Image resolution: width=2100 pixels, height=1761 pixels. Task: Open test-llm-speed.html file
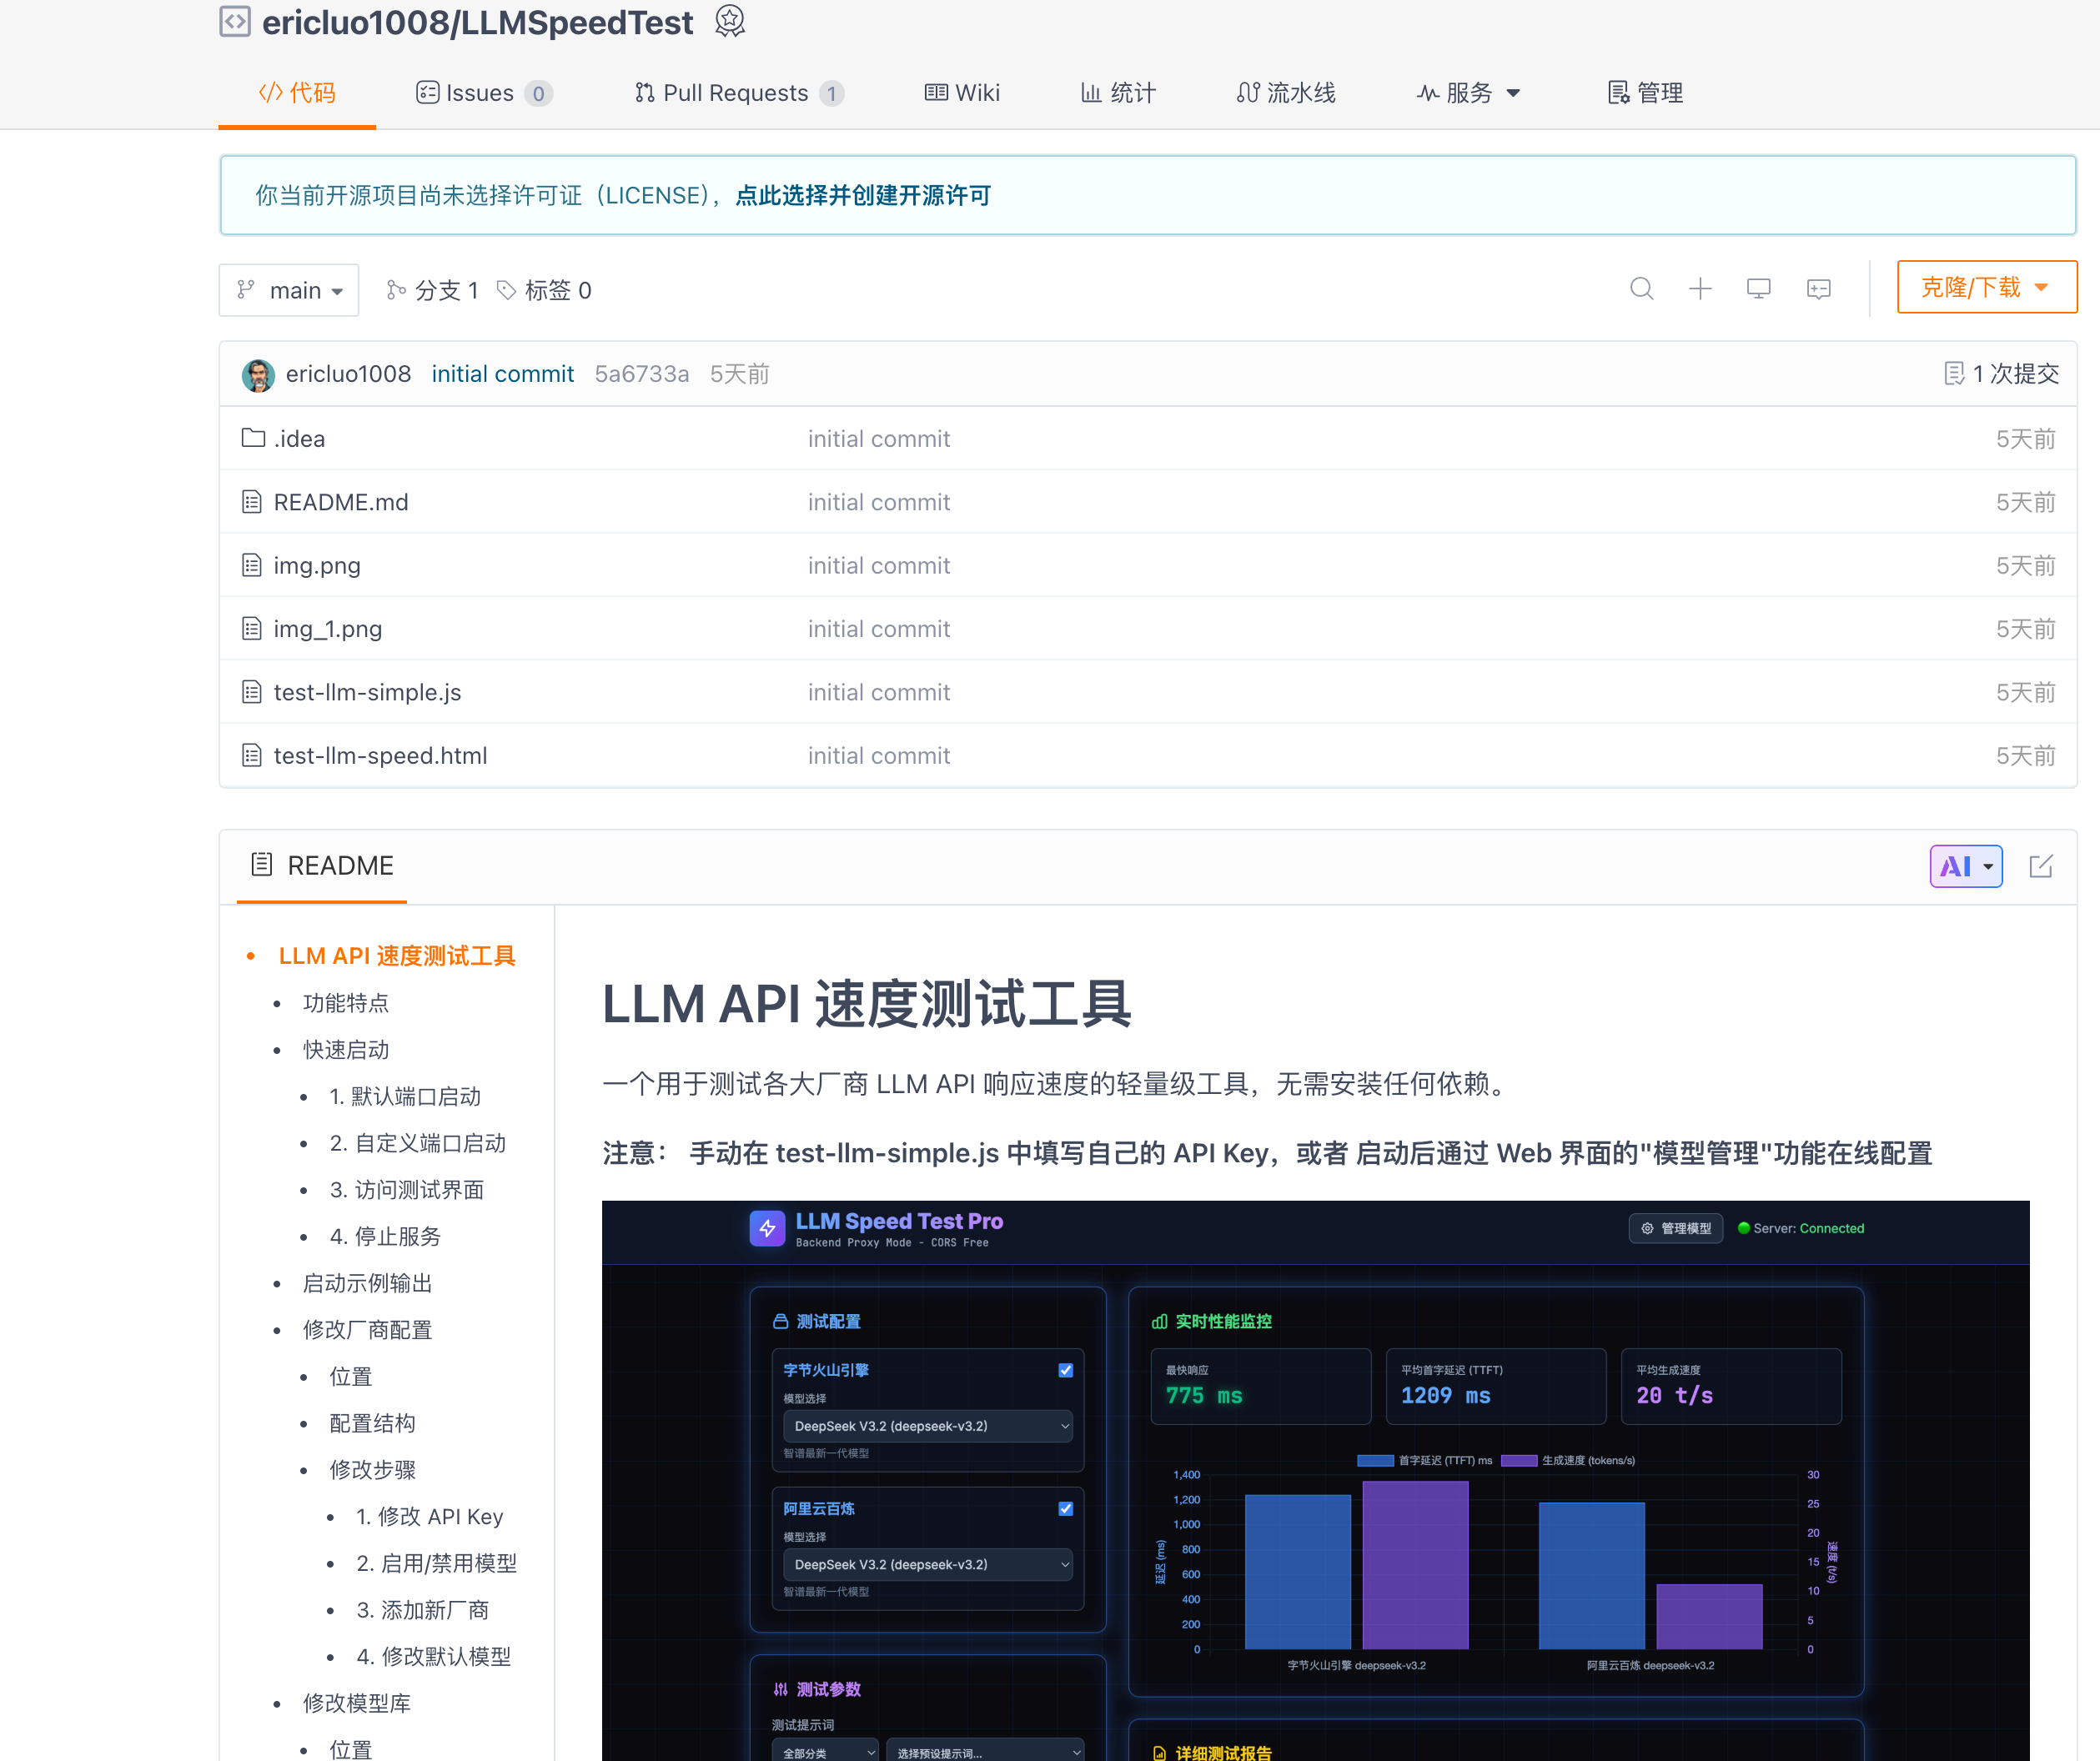click(x=380, y=756)
